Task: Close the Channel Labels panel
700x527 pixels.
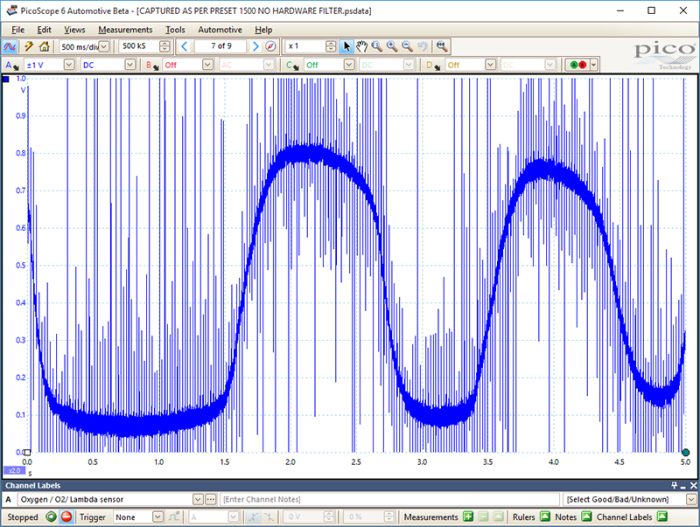Action: (693, 485)
